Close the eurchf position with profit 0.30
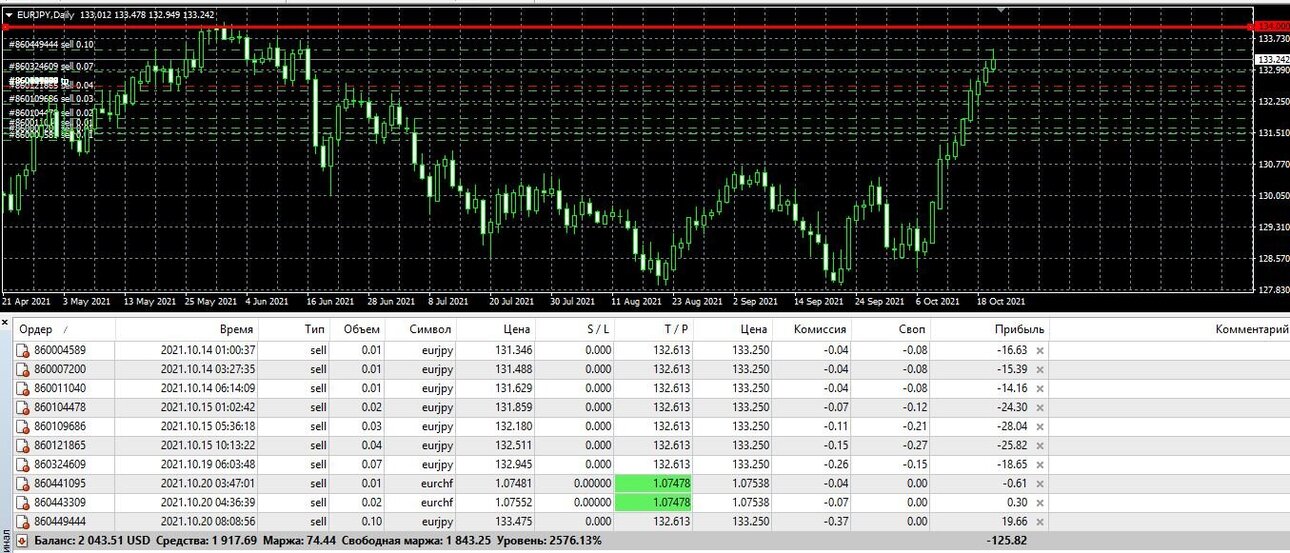Viewport: 1290px width, 553px height. 1040,503
